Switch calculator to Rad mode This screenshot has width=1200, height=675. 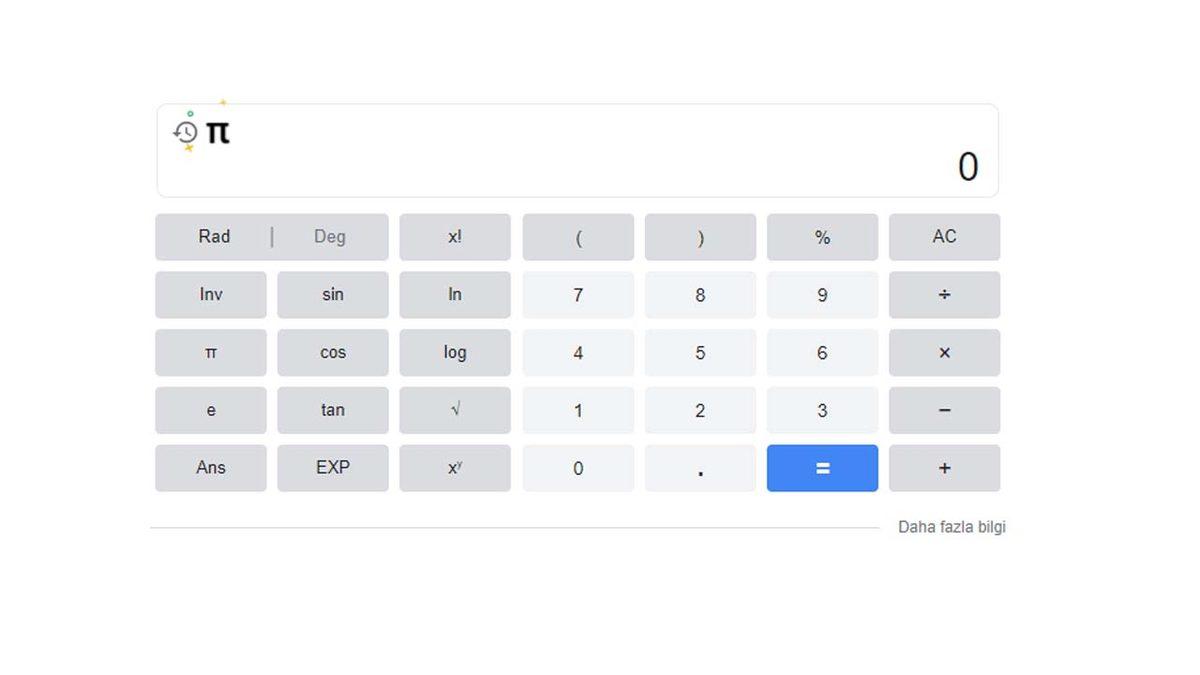213,237
